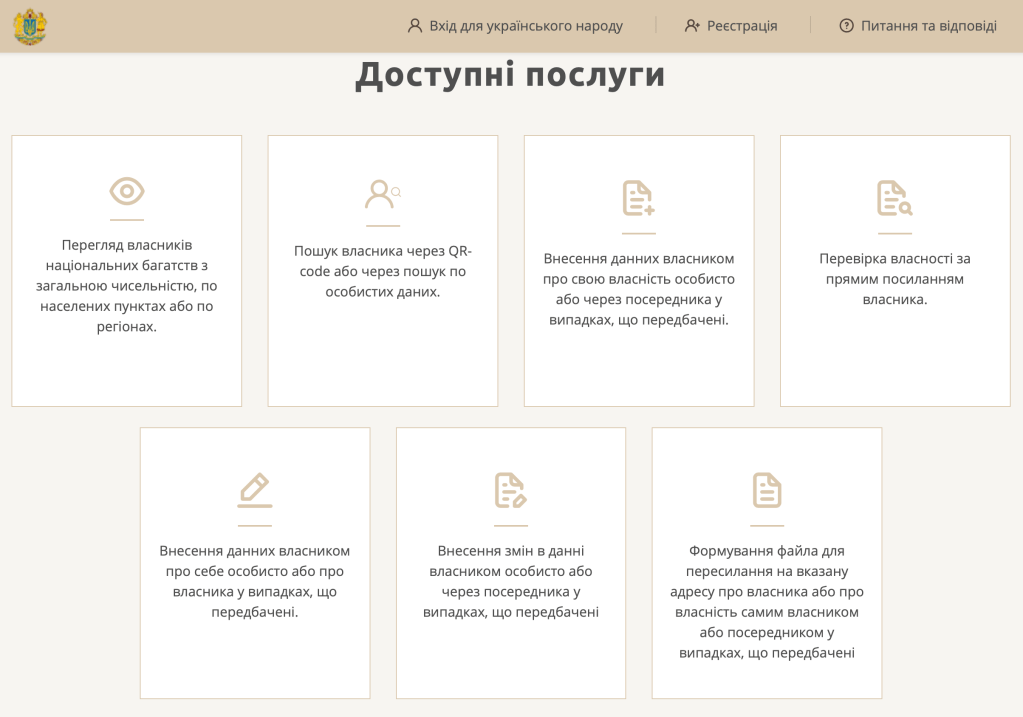Choose the Внесення змін в данні card
Screen dimensions: 1023x717
click(510, 581)
